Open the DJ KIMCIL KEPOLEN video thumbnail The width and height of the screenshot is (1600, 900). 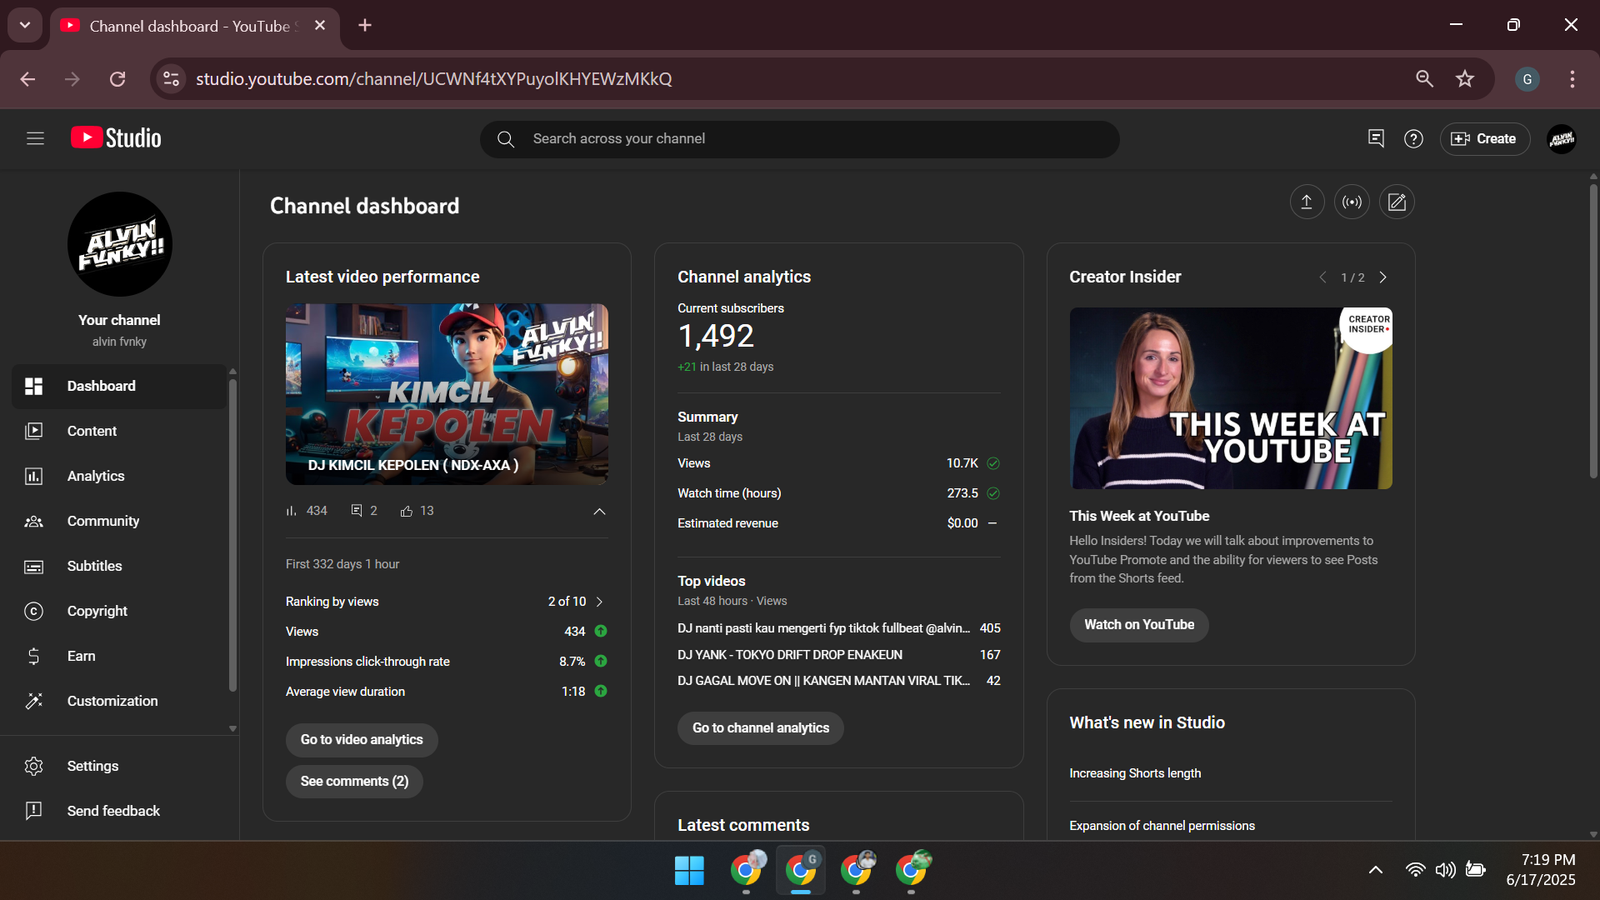tap(447, 394)
